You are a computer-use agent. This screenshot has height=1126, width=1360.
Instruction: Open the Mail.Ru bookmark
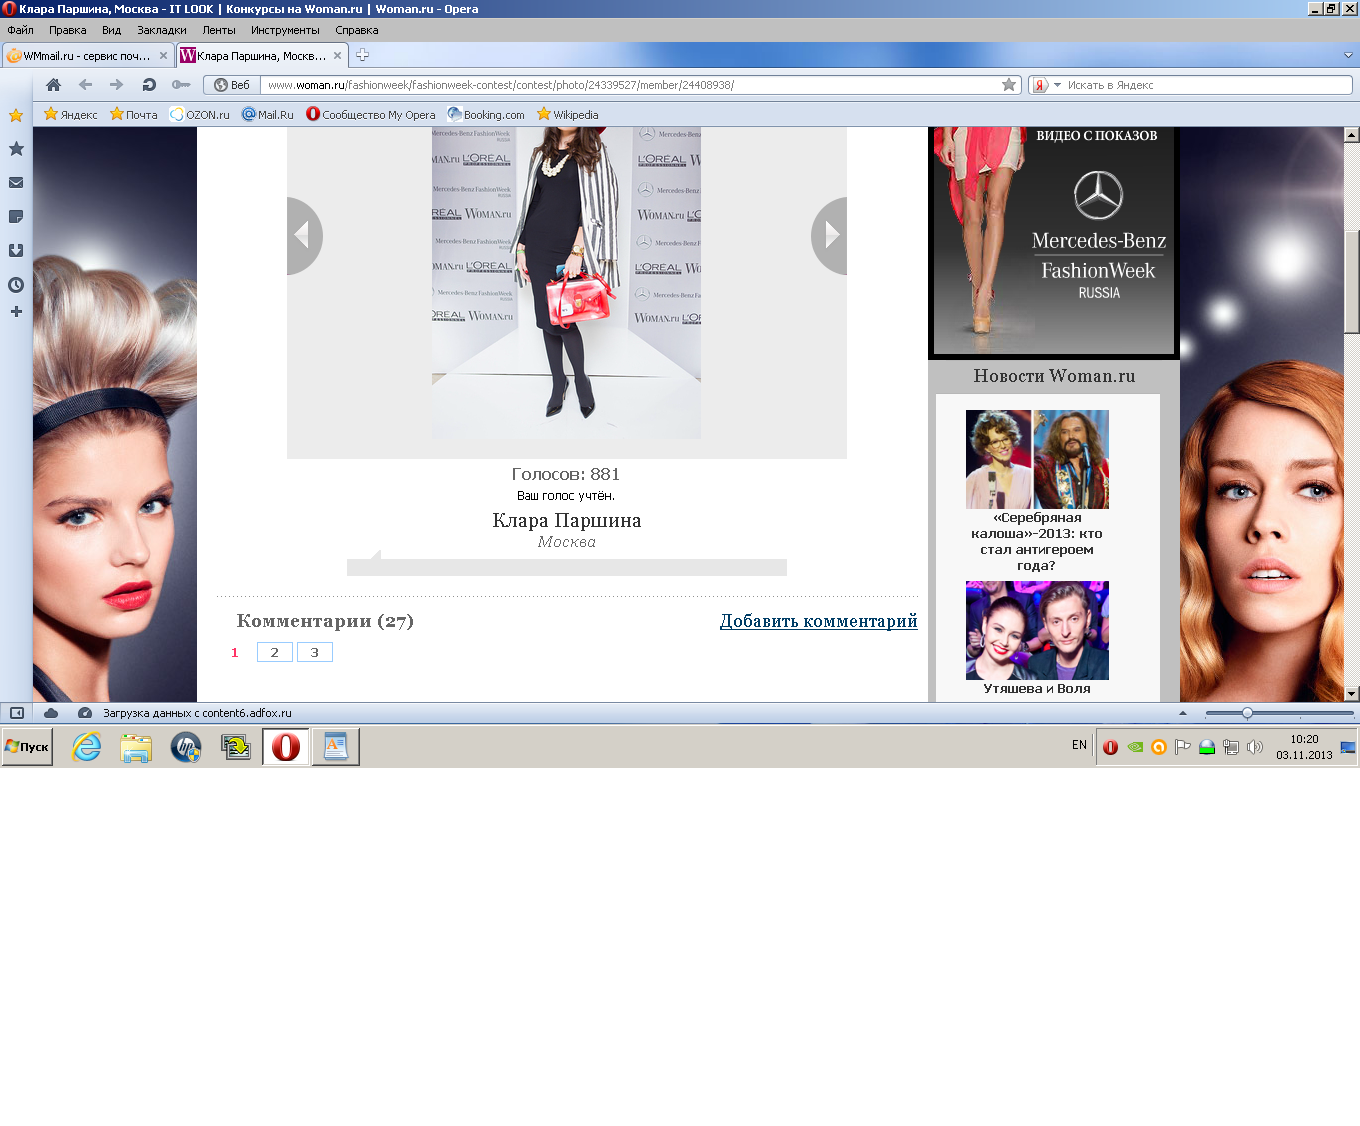[x=268, y=114]
